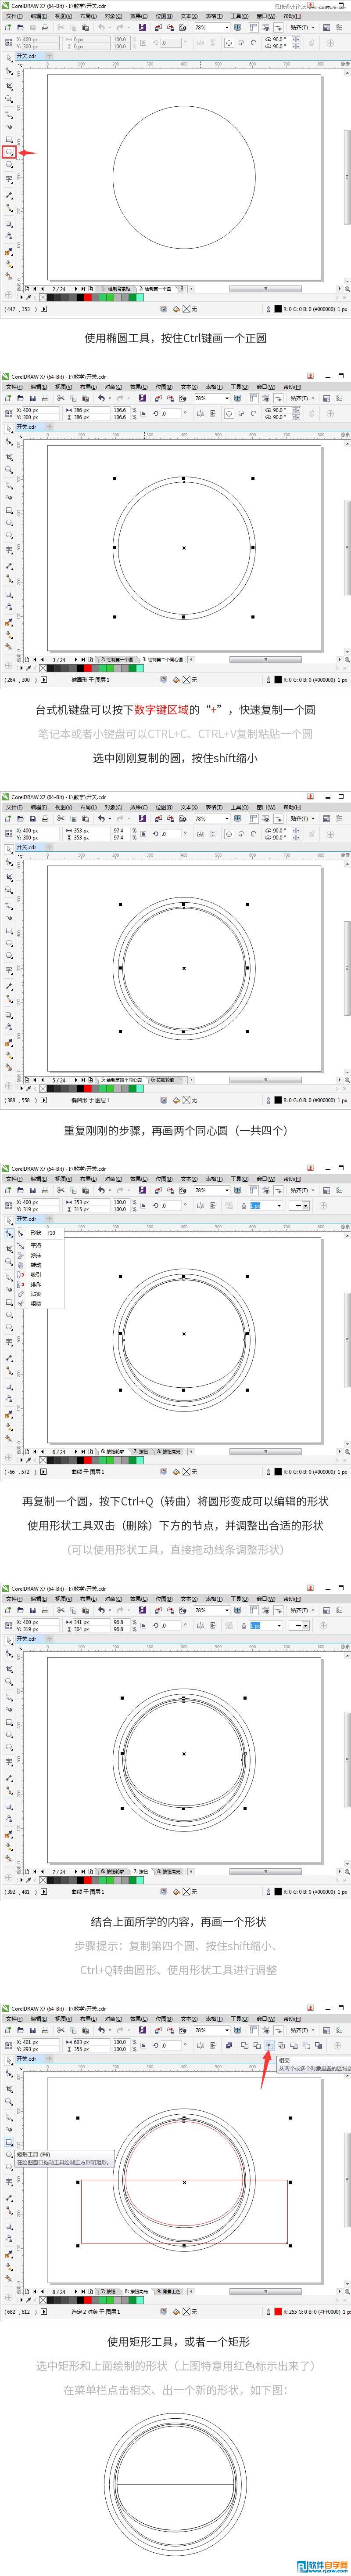351x2576 pixels.
Task: Select the Rectangle tool beside the 矩形工具 (F6) tooltip
Action: pos(9,2143)
